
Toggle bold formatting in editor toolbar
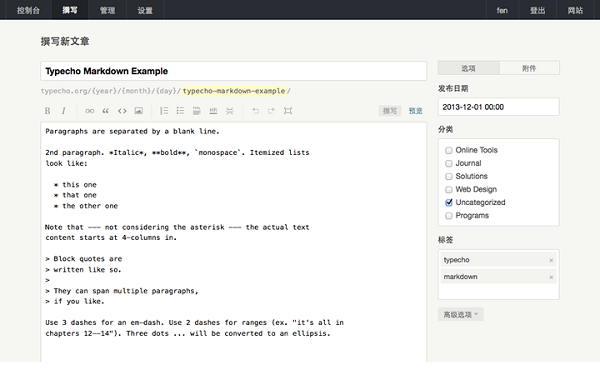coord(47,111)
